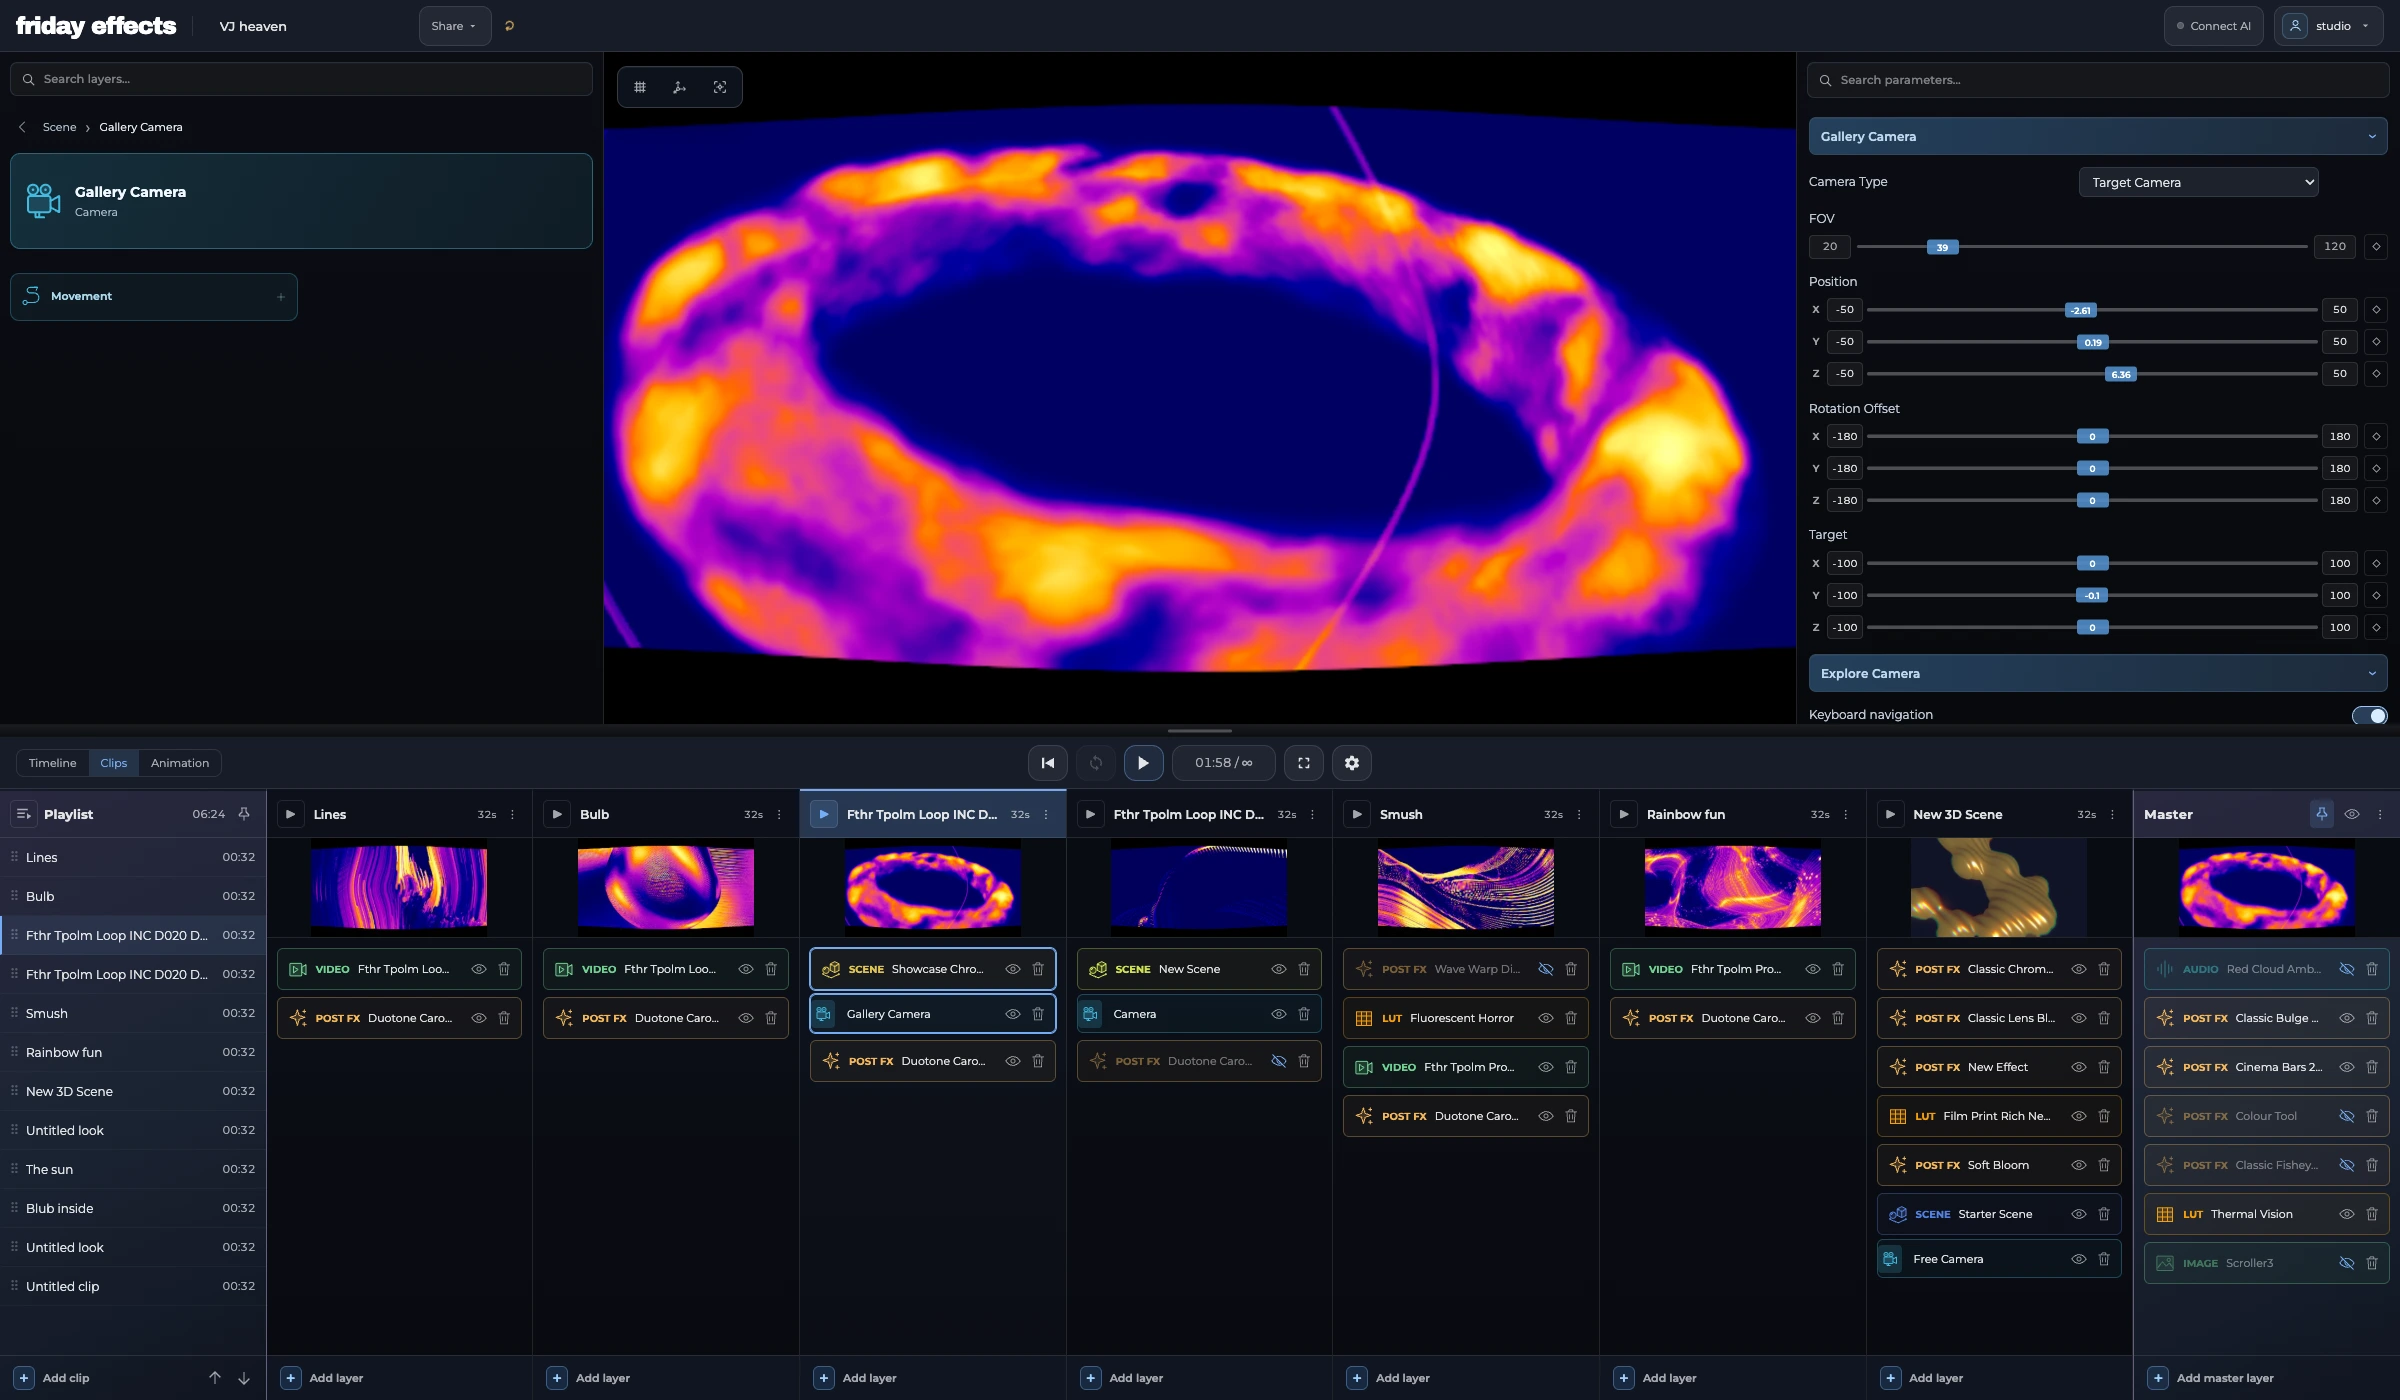The height and width of the screenshot is (1400, 2400).
Task: Click Add master layer
Action: point(2211,1378)
